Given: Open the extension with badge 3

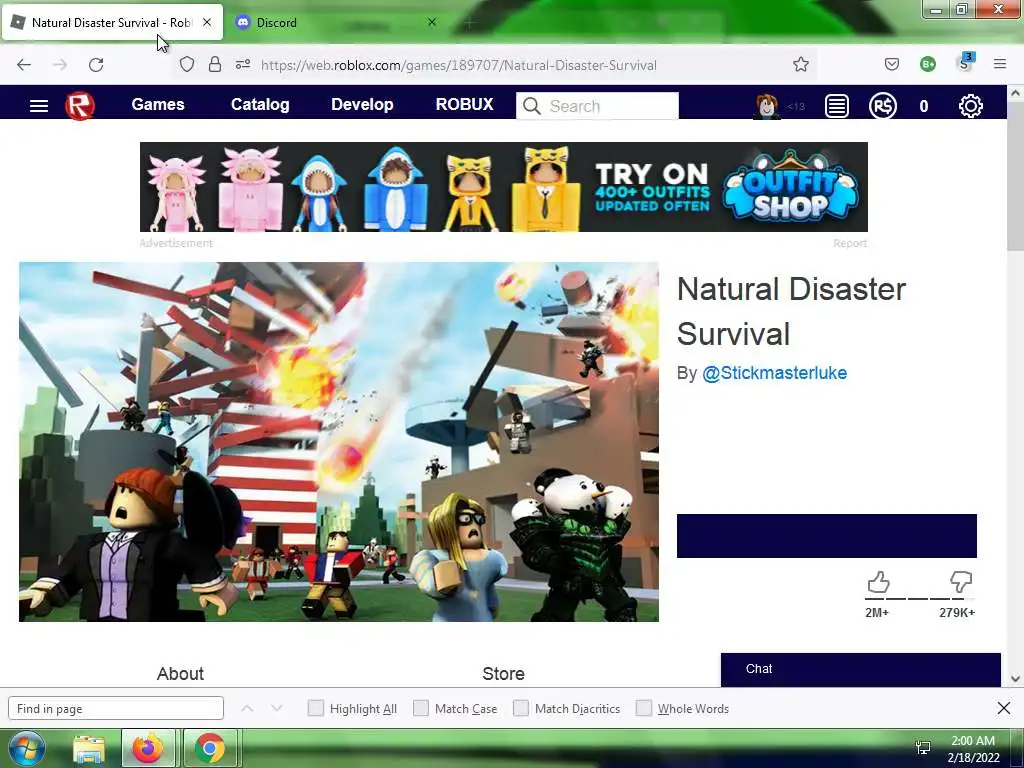Looking at the screenshot, I should [965, 63].
